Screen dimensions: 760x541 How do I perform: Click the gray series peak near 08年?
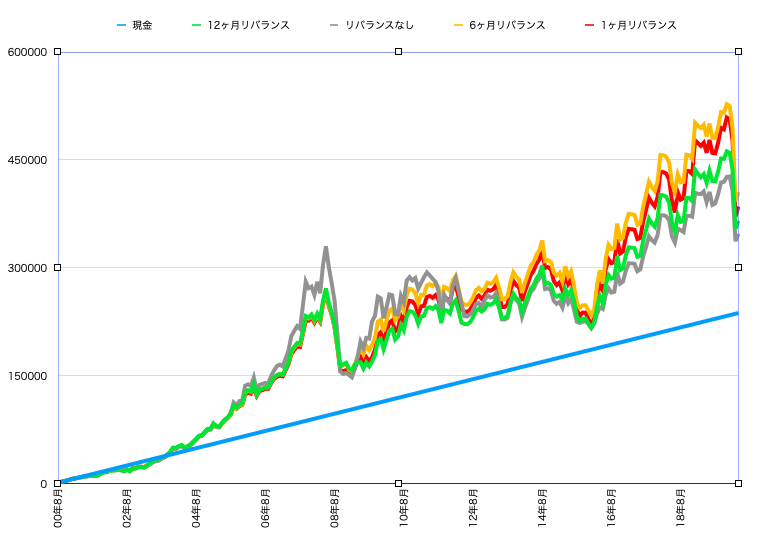click(x=326, y=248)
